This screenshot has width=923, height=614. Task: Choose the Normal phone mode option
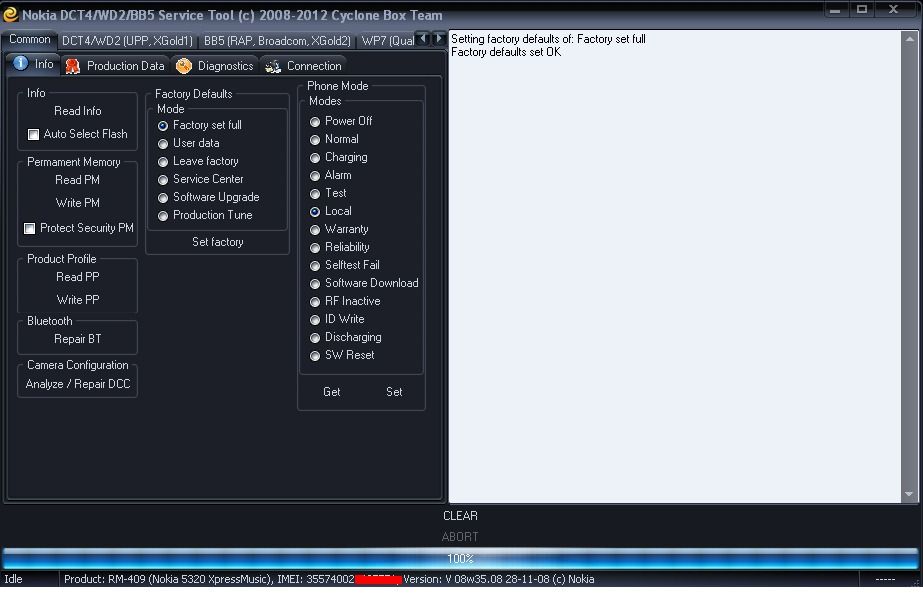(x=315, y=140)
